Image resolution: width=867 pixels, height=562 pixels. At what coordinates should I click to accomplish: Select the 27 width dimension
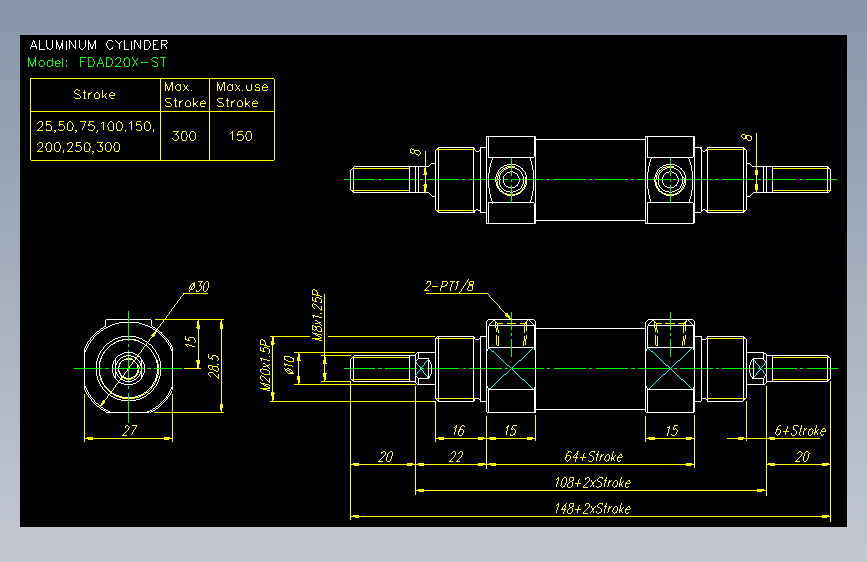(129, 430)
